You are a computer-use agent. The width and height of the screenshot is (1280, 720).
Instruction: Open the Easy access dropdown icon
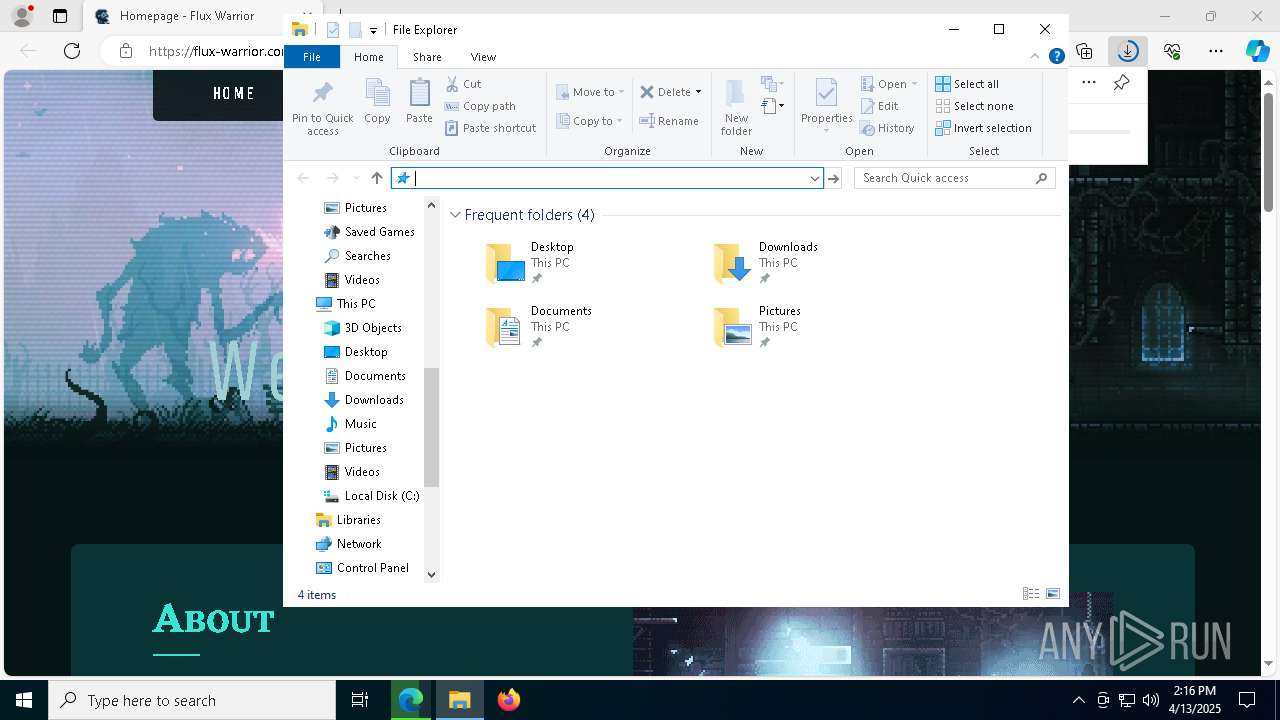[772, 105]
